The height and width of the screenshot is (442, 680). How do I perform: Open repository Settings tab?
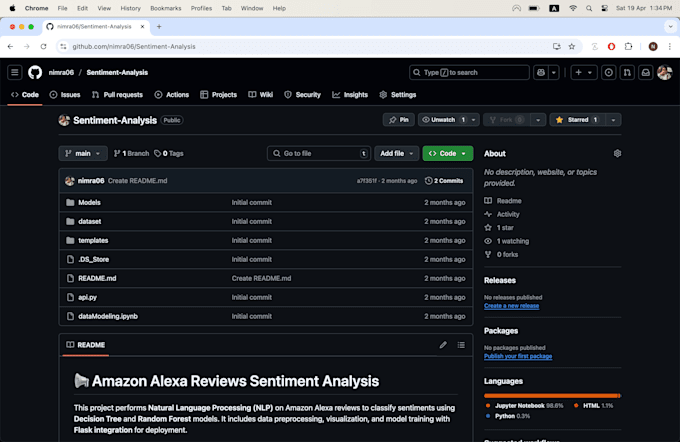coord(398,95)
